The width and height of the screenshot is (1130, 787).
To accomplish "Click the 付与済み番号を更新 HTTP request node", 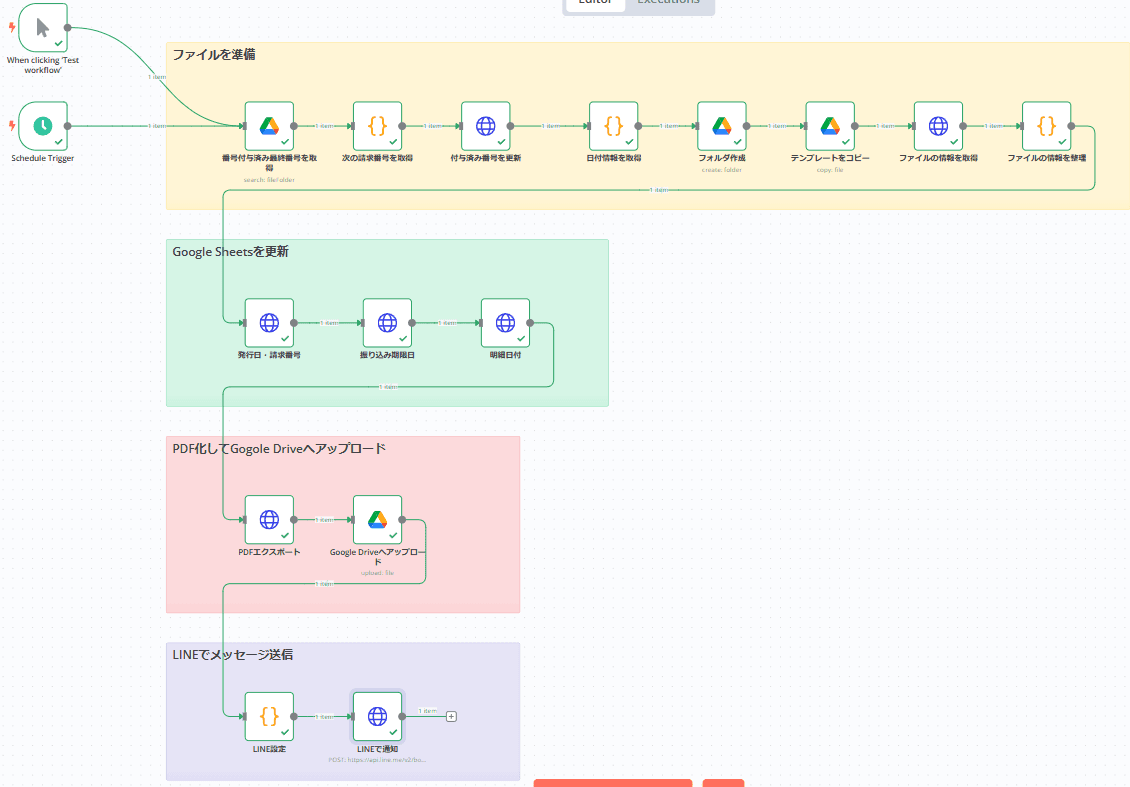I will (x=485, y=126).
